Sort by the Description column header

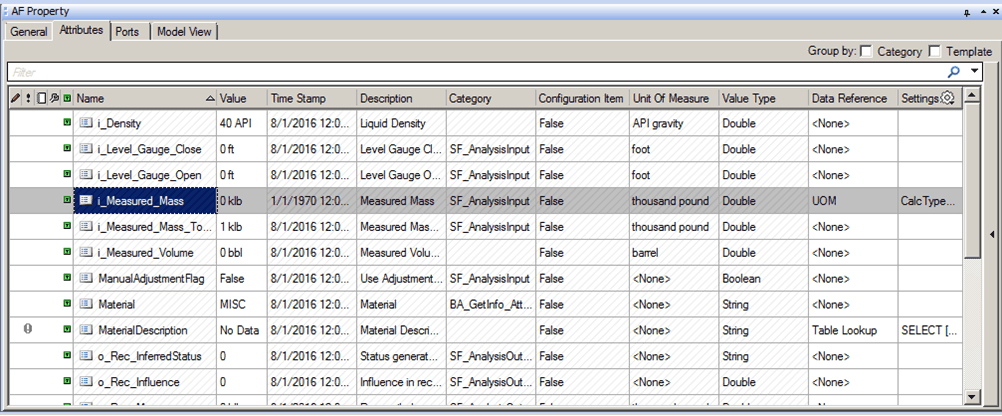(x=401, y=98)
